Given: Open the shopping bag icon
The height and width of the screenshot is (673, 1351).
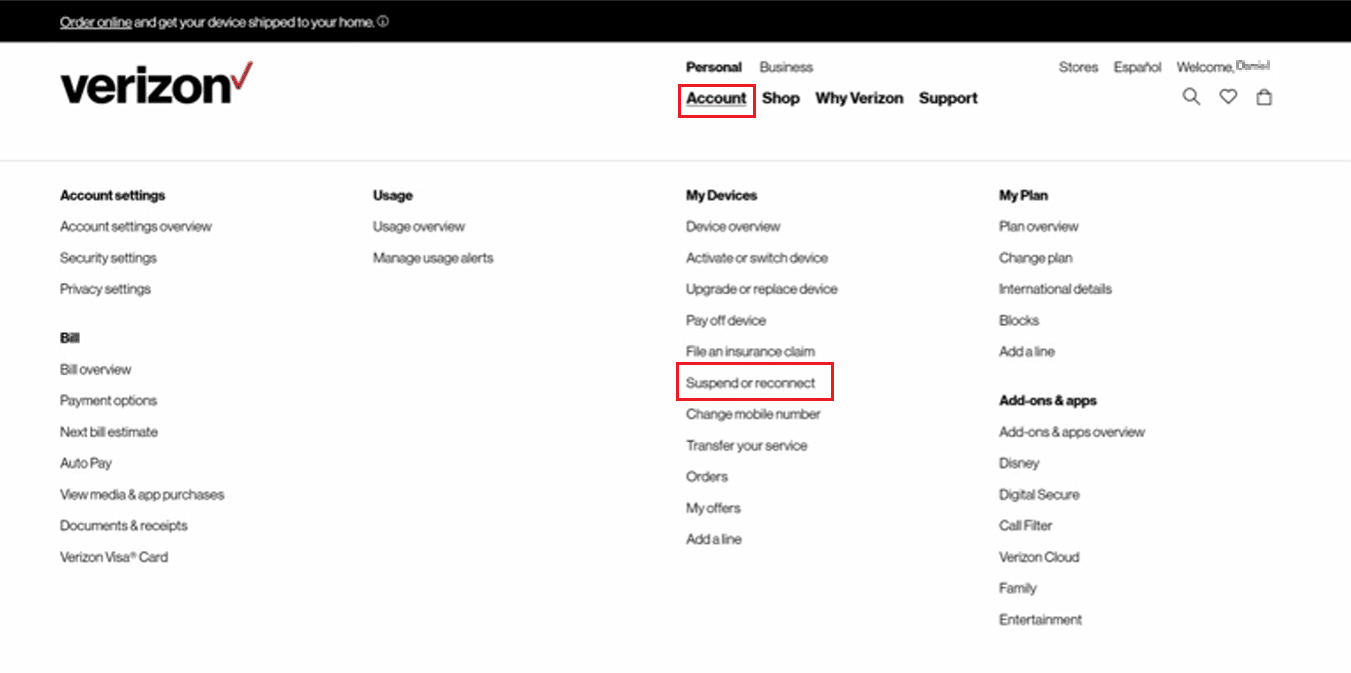Looking at the screenshot, I should [1264, 97].
